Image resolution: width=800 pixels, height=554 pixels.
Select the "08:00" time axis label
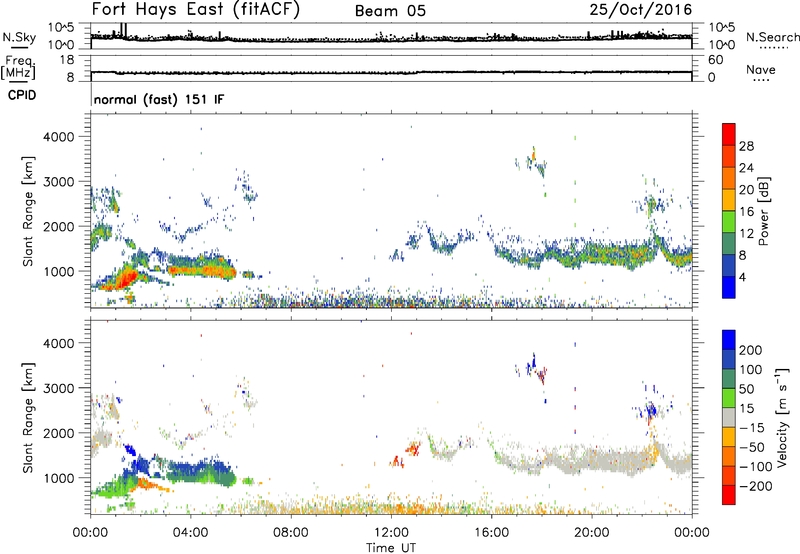(x=291, y=533)
